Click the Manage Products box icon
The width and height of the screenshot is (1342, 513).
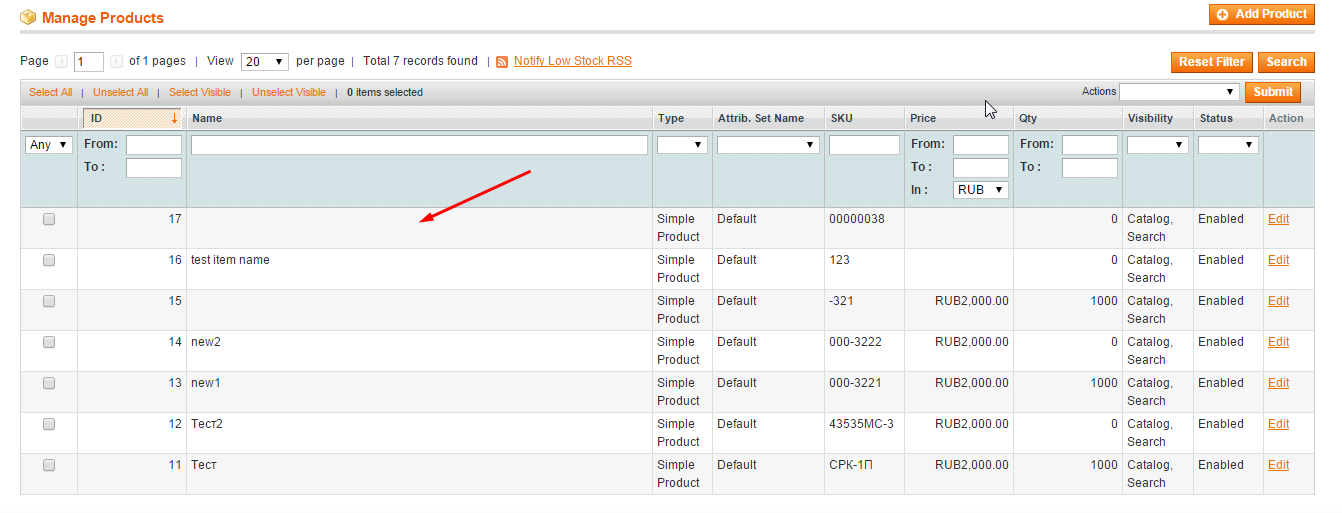pos(28,17)
